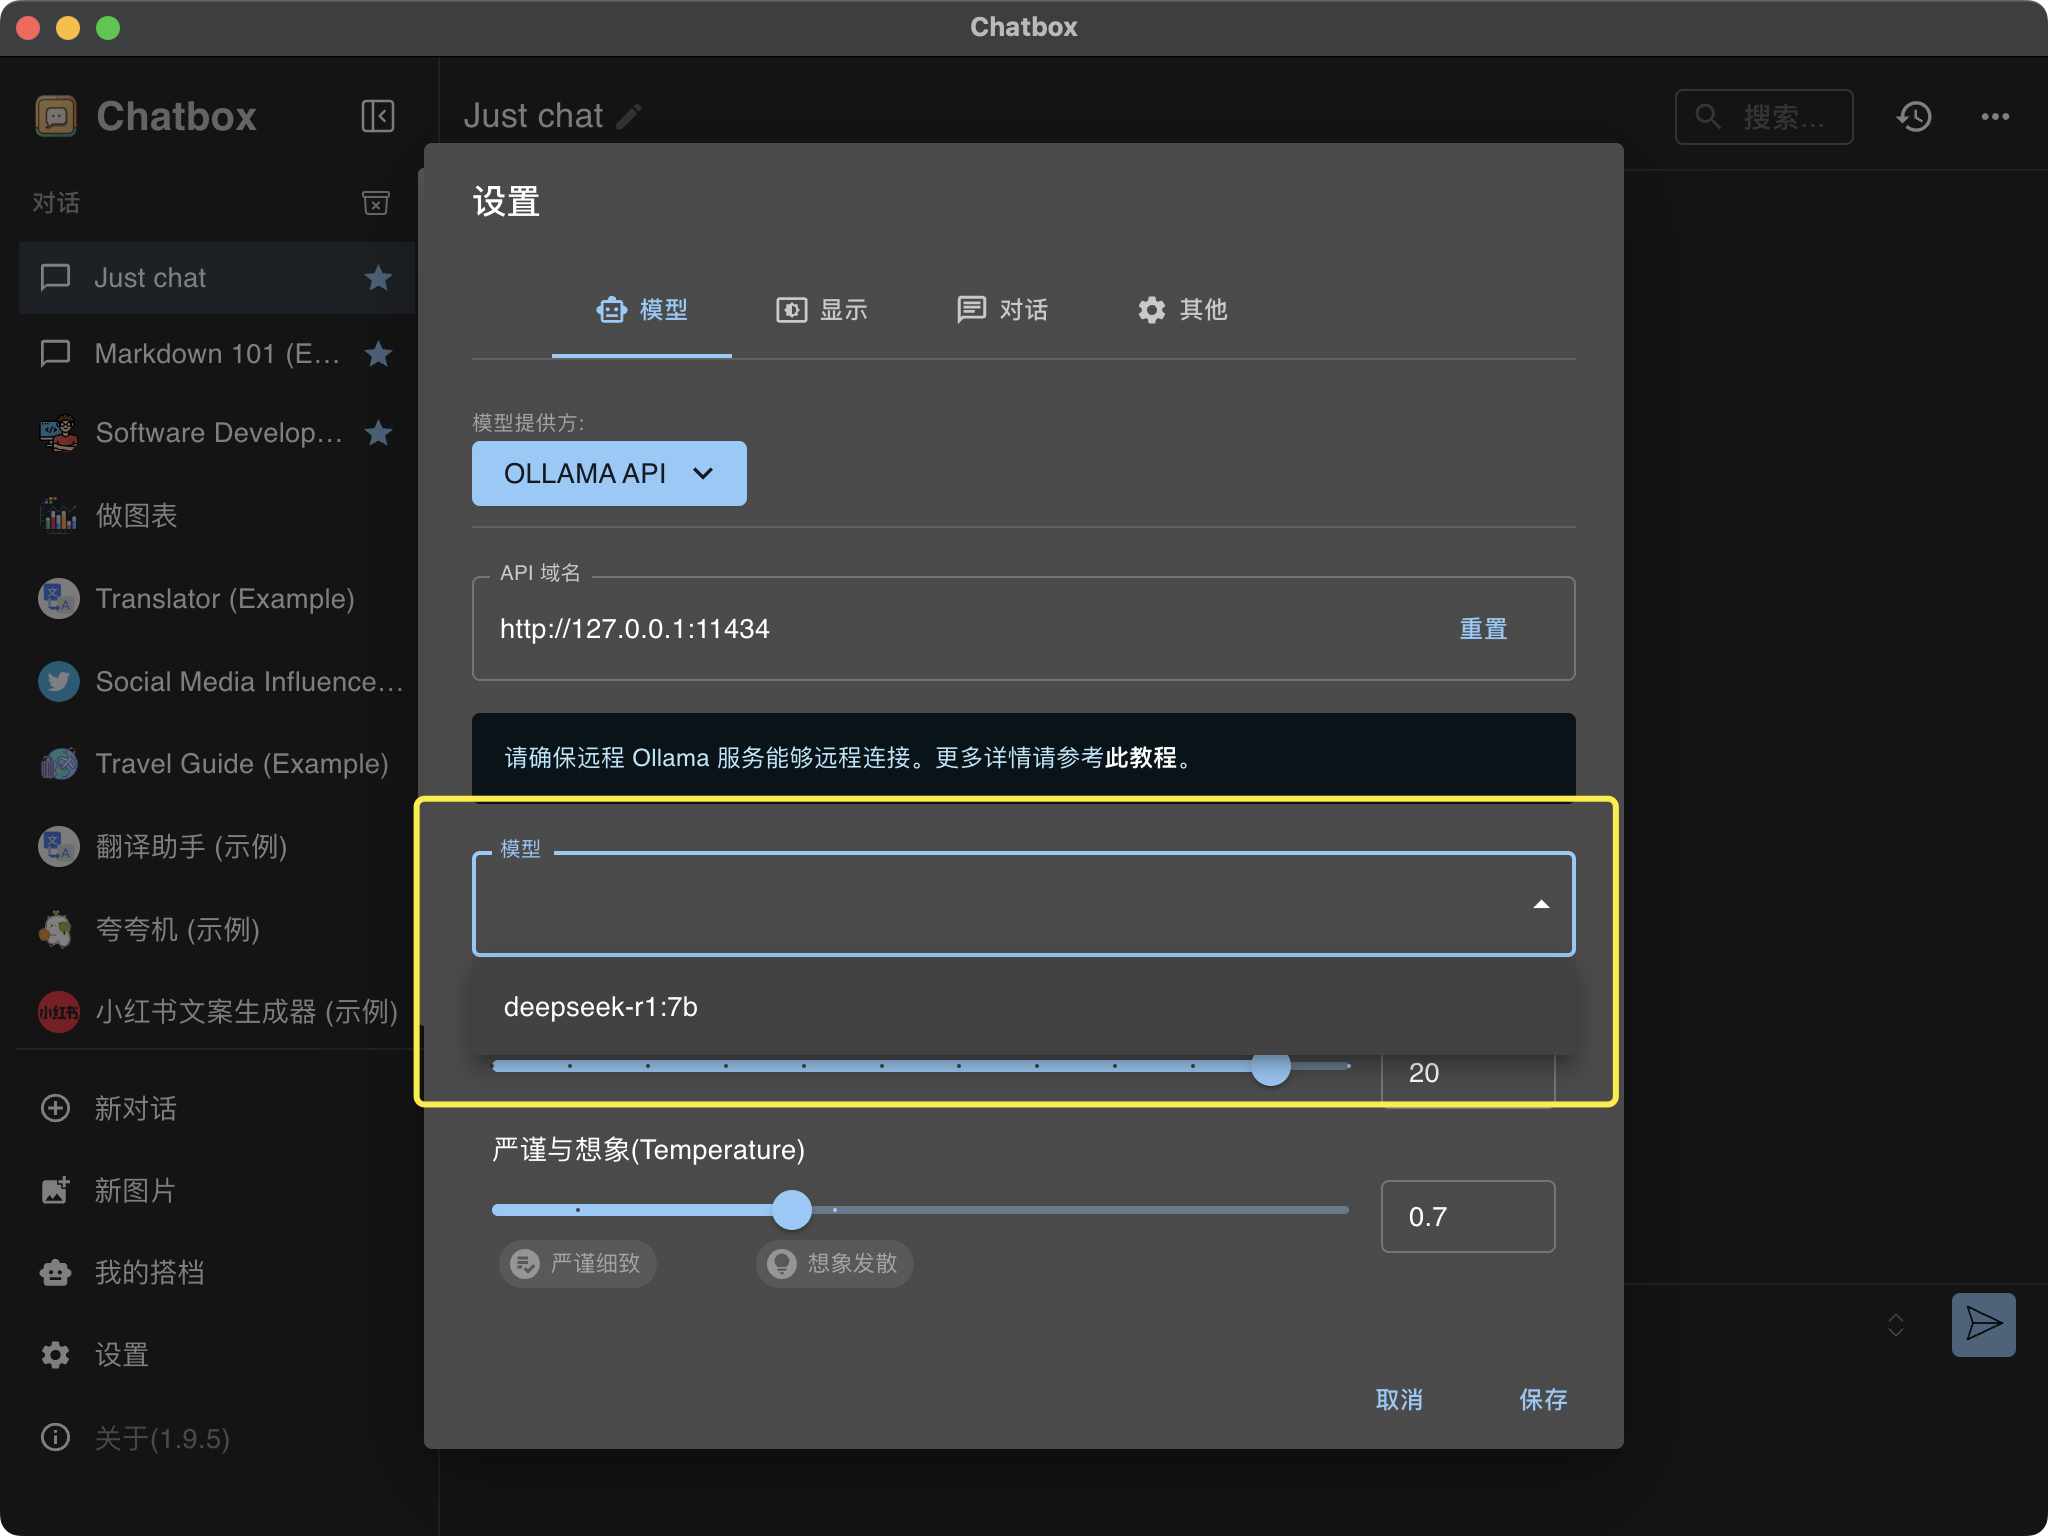The width and height of the screenshot is (2048, 1536).
Task: Collapse the sidebar with the panel icon
Action: tap(377, 116)
